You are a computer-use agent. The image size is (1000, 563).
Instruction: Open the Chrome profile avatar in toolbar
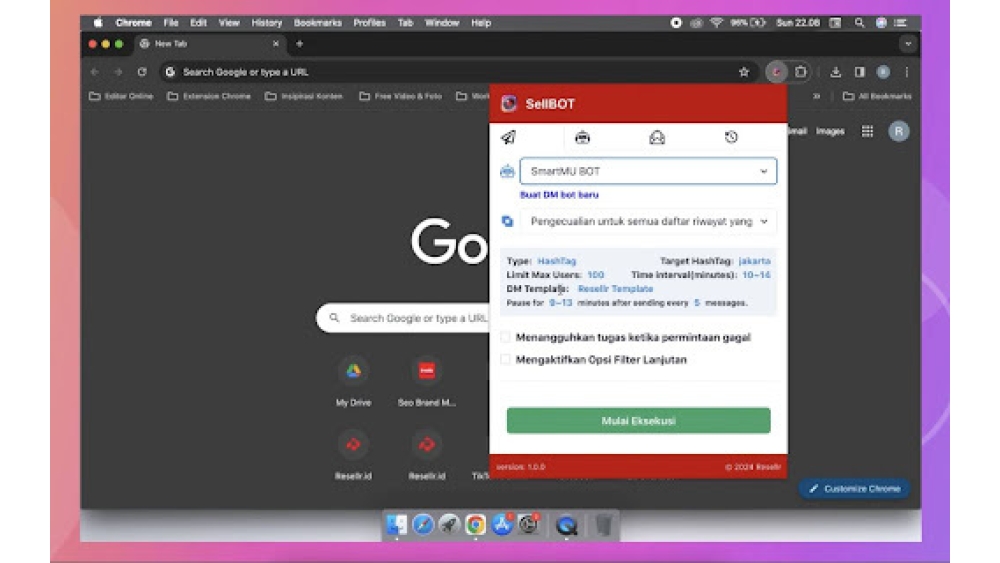tap(883, 72)
